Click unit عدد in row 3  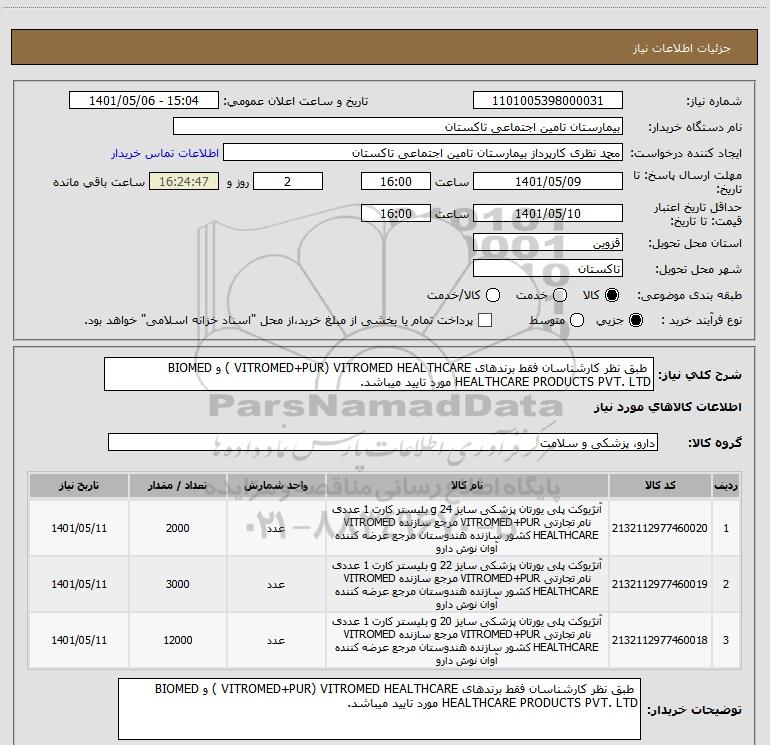[276, 640]
